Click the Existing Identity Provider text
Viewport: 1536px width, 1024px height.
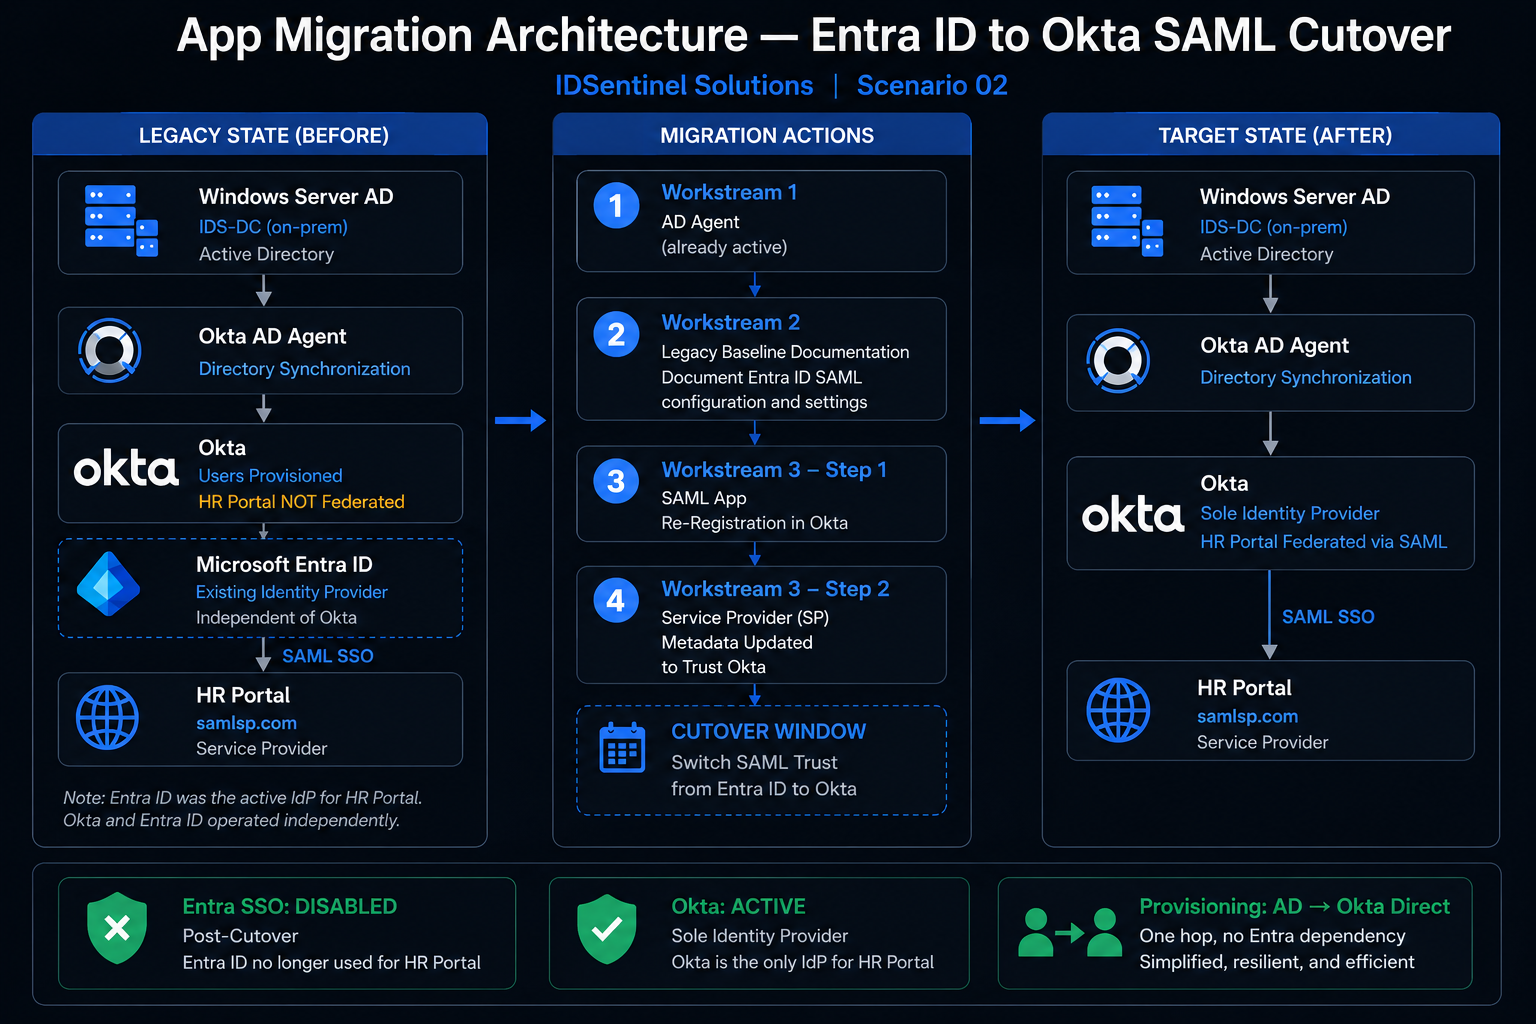click(x=291, y=592)
